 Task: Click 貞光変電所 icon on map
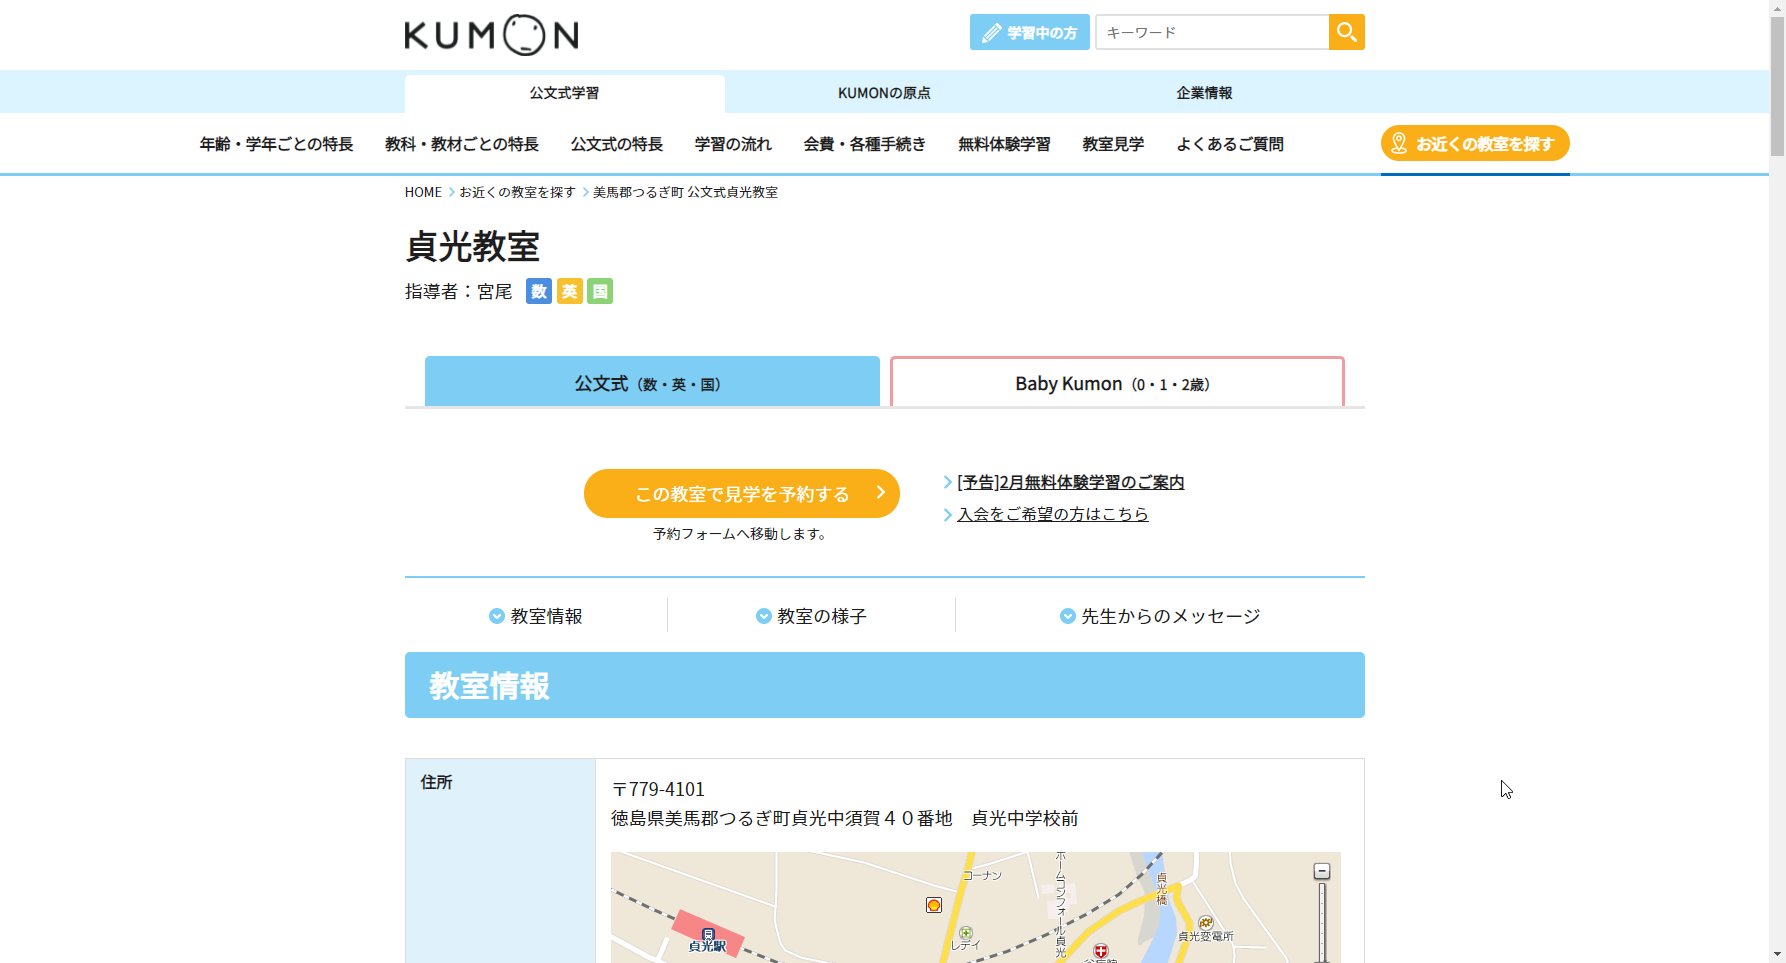(x=1205, y=922)
